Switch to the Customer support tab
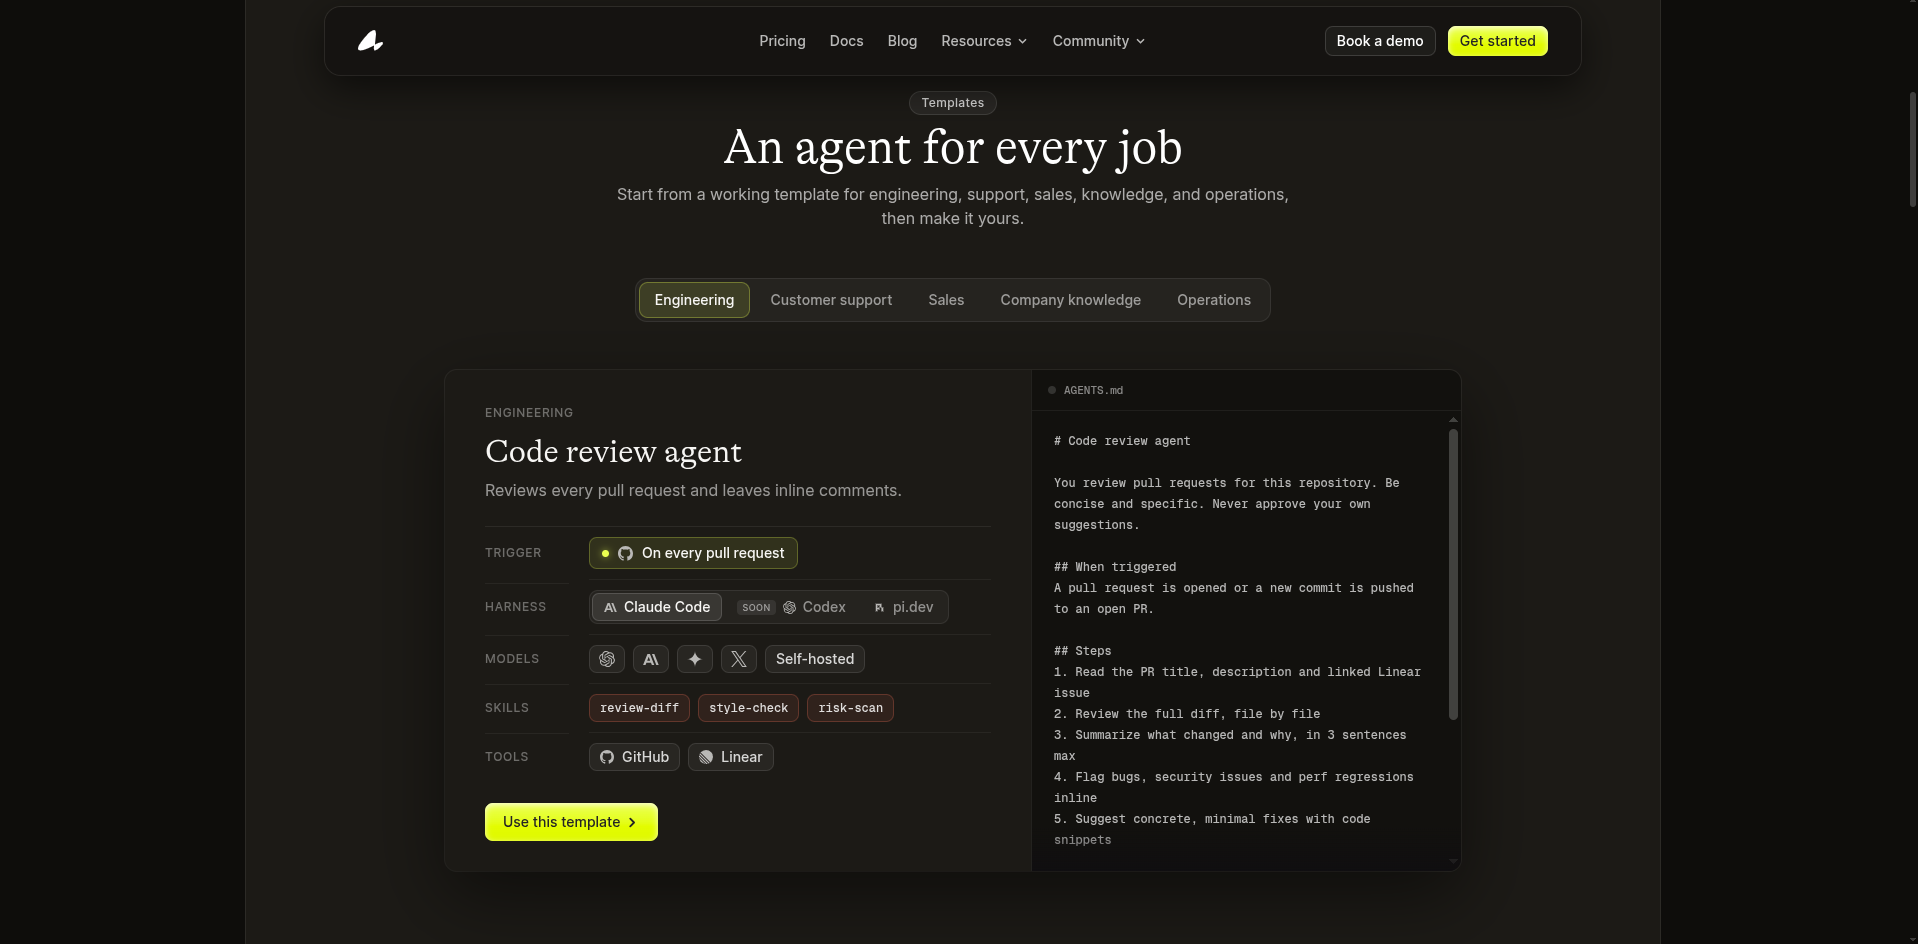 (x=831, y=300)
